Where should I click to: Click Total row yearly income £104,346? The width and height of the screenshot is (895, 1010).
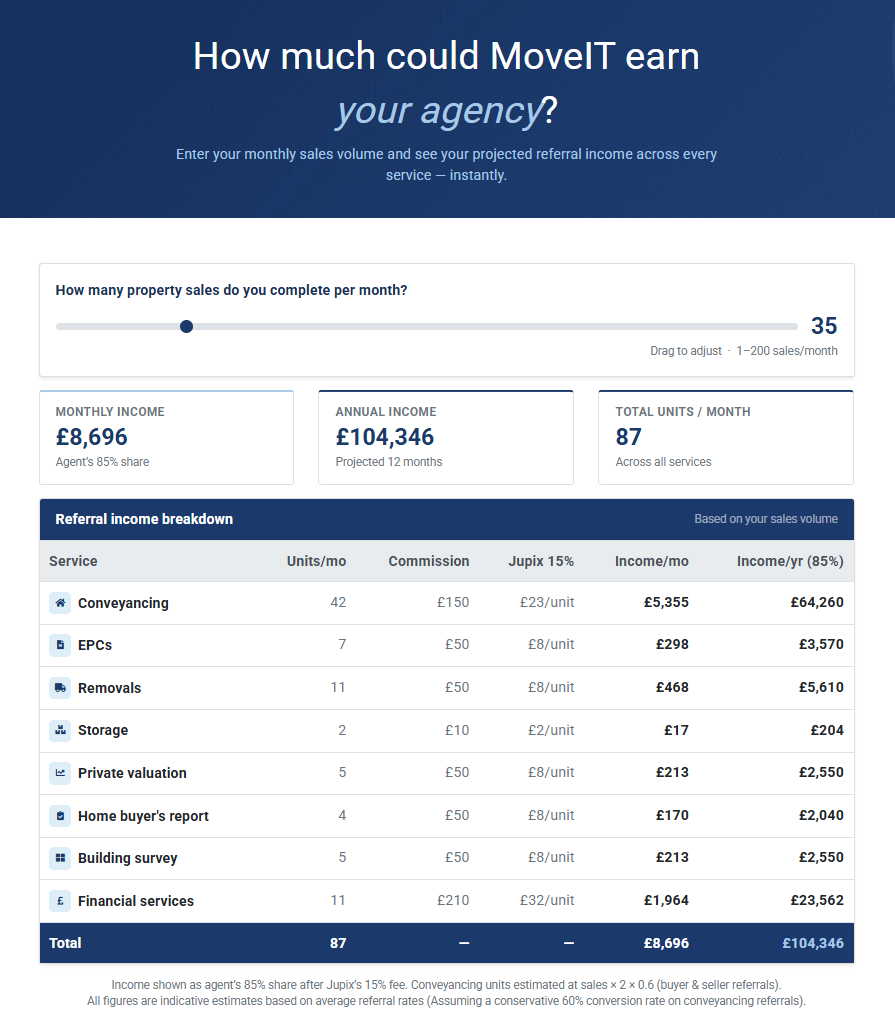[813, 943]
